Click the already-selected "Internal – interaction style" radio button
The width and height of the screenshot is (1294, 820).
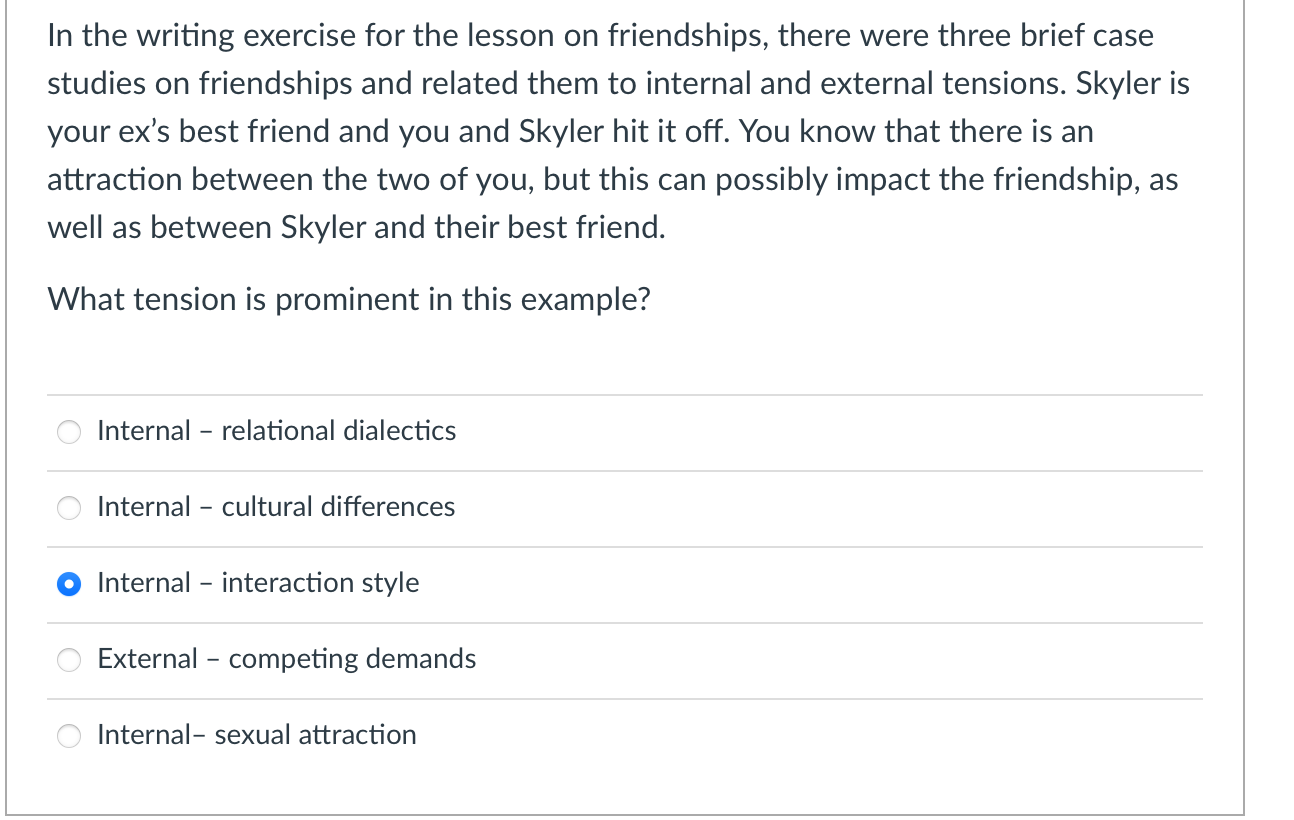click(68, 584)
